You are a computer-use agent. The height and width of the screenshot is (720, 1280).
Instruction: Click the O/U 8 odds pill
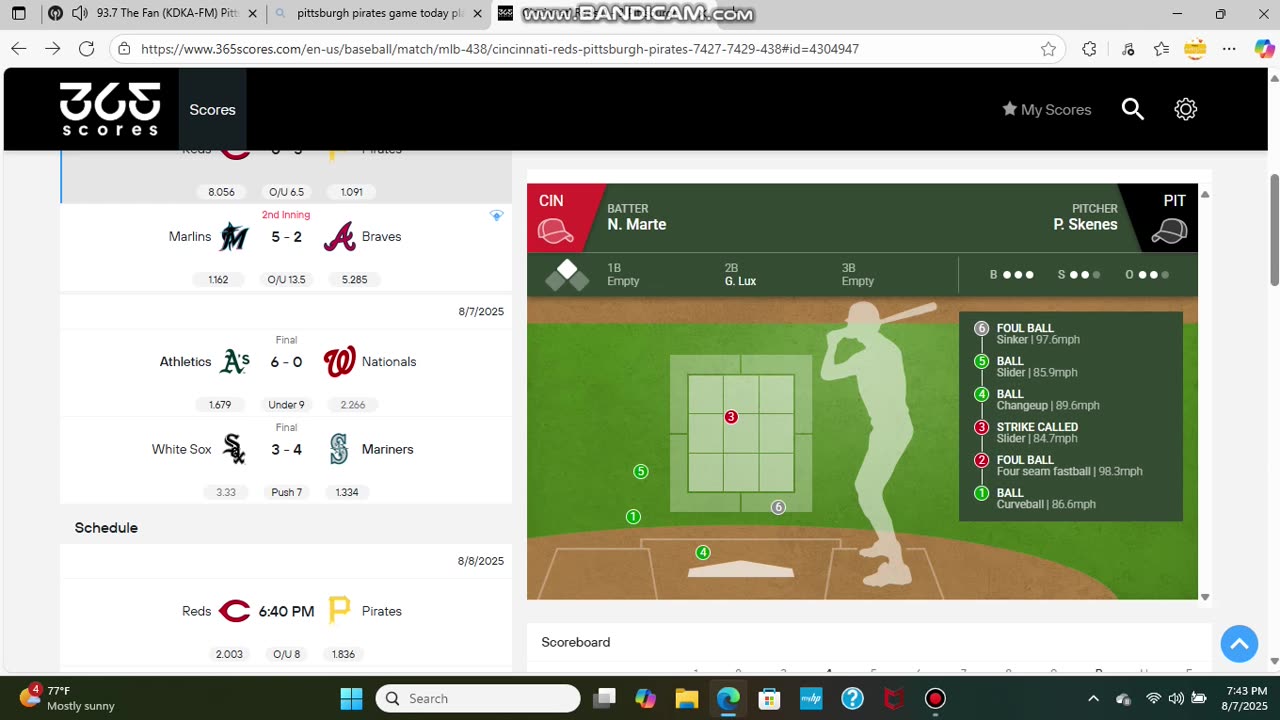pos(286,654)
